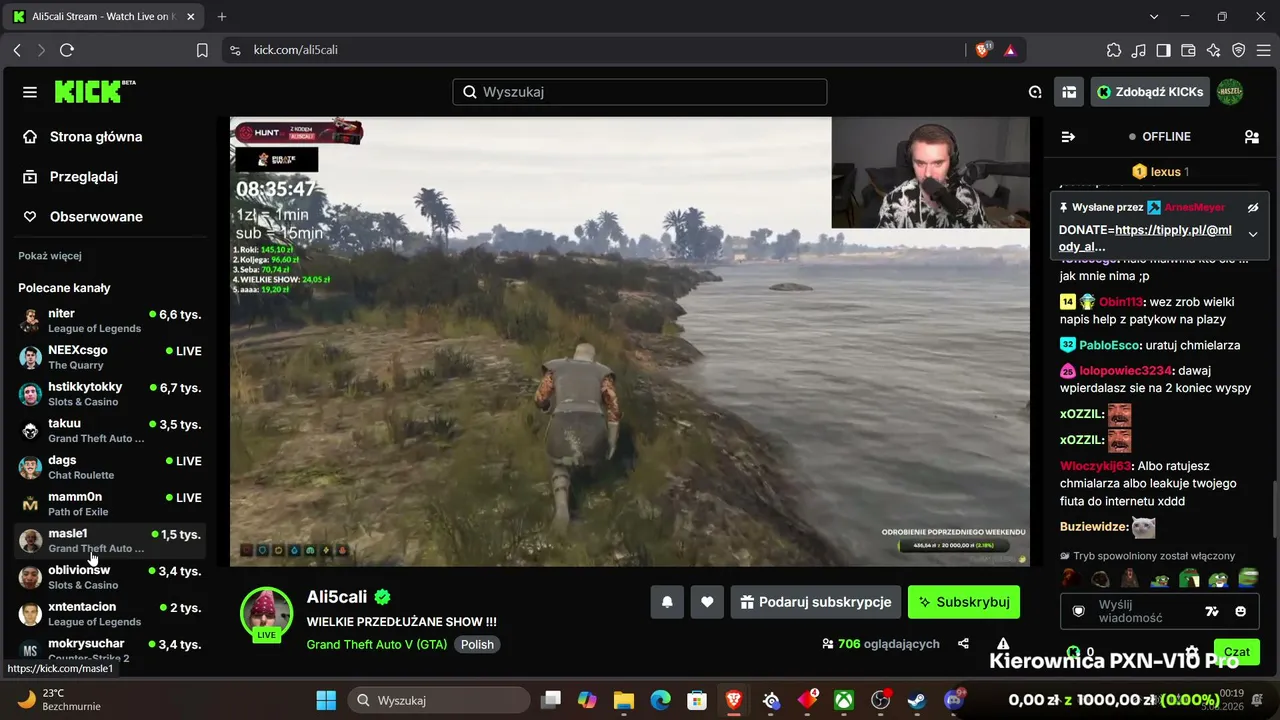
Task: Open dags Chat Roulette channel
Action: tap(110, 468)
